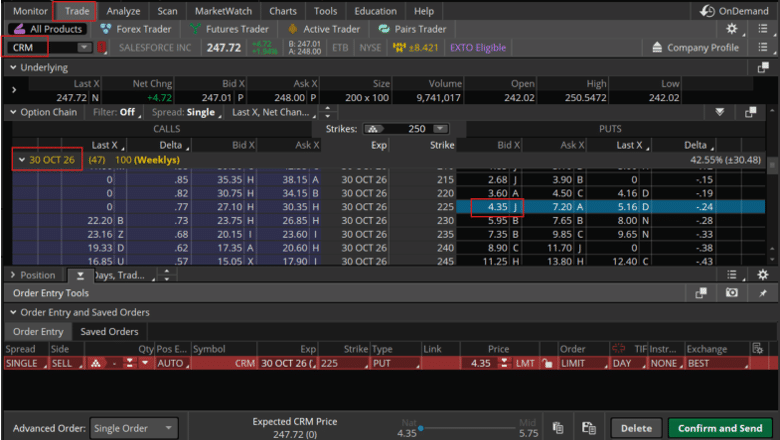Open the list menu next to Company Profile

pyautogui.click(x=763, y=47)
